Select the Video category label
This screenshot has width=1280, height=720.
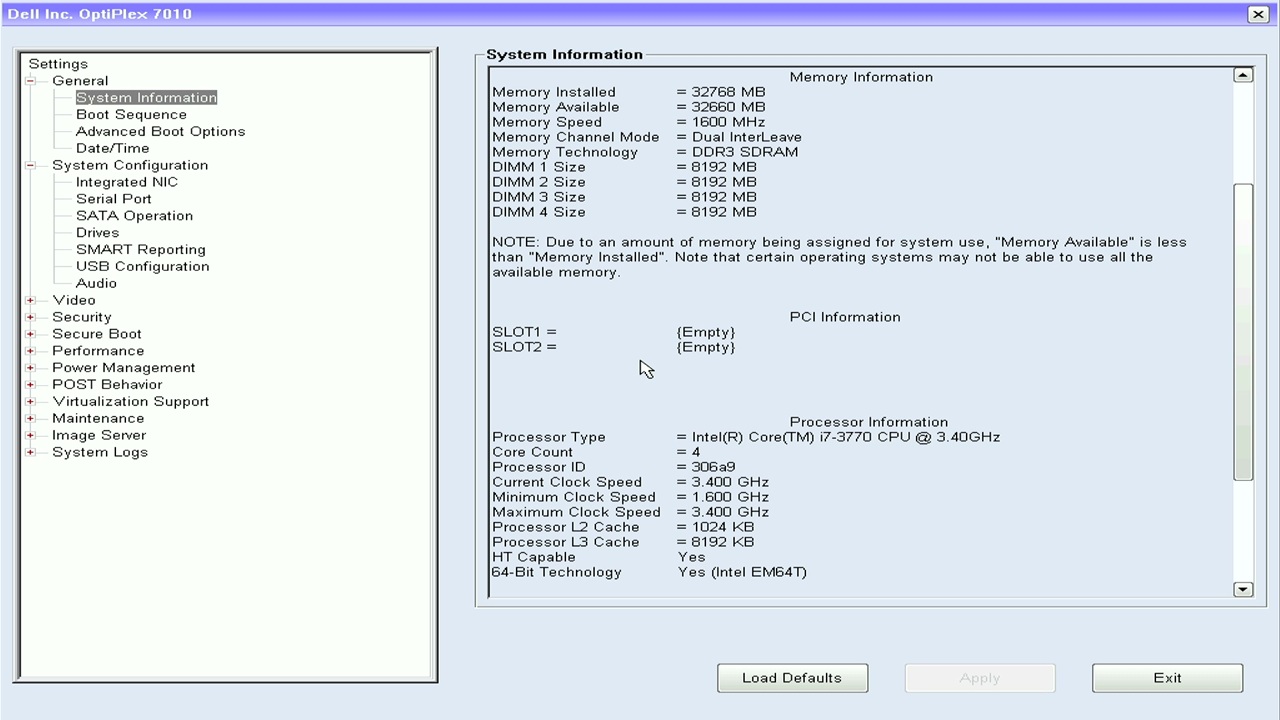click(74, 300)
